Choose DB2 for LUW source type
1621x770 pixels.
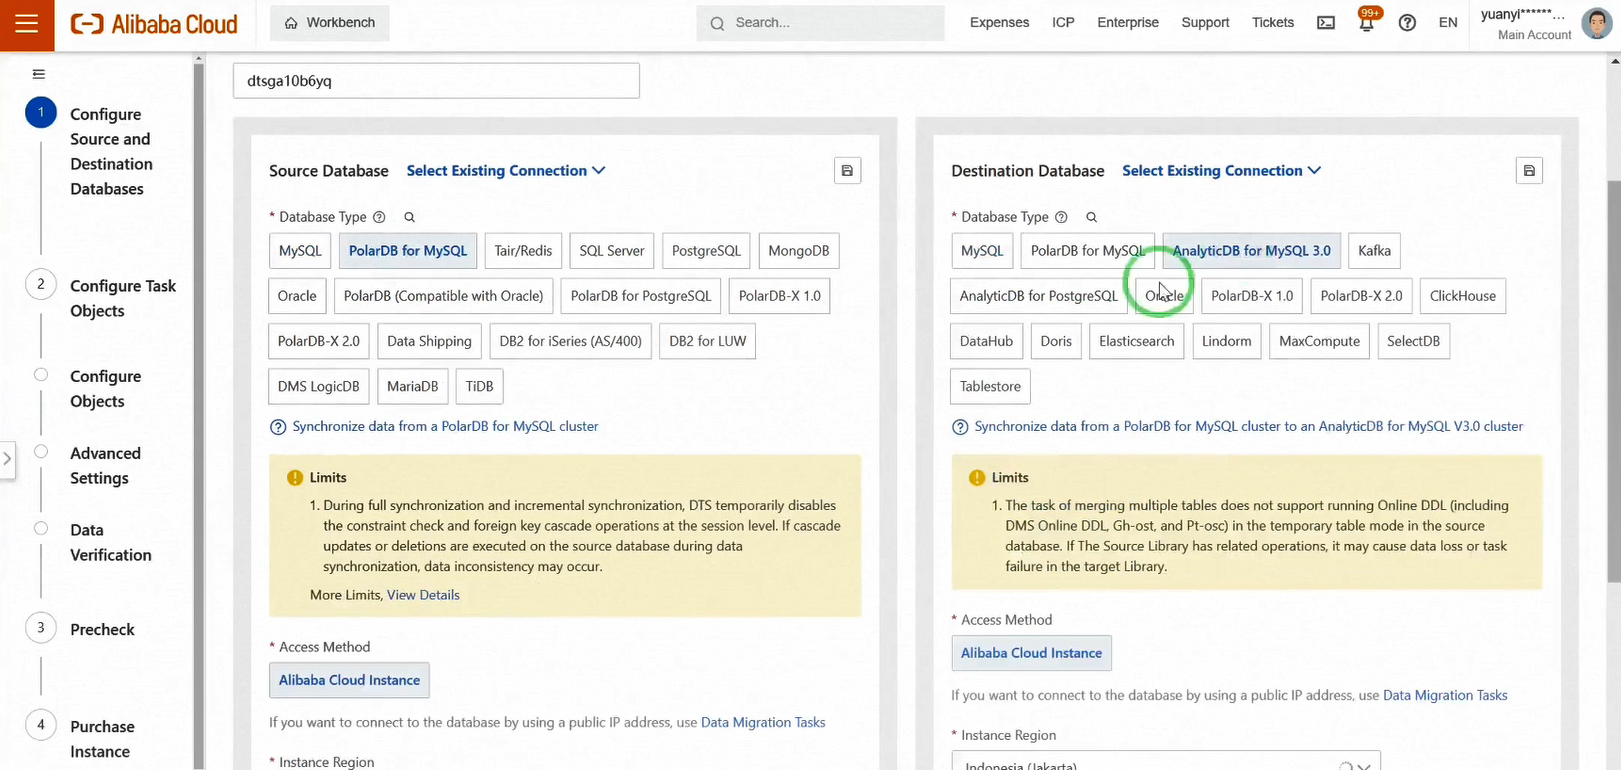pos(708,341)
